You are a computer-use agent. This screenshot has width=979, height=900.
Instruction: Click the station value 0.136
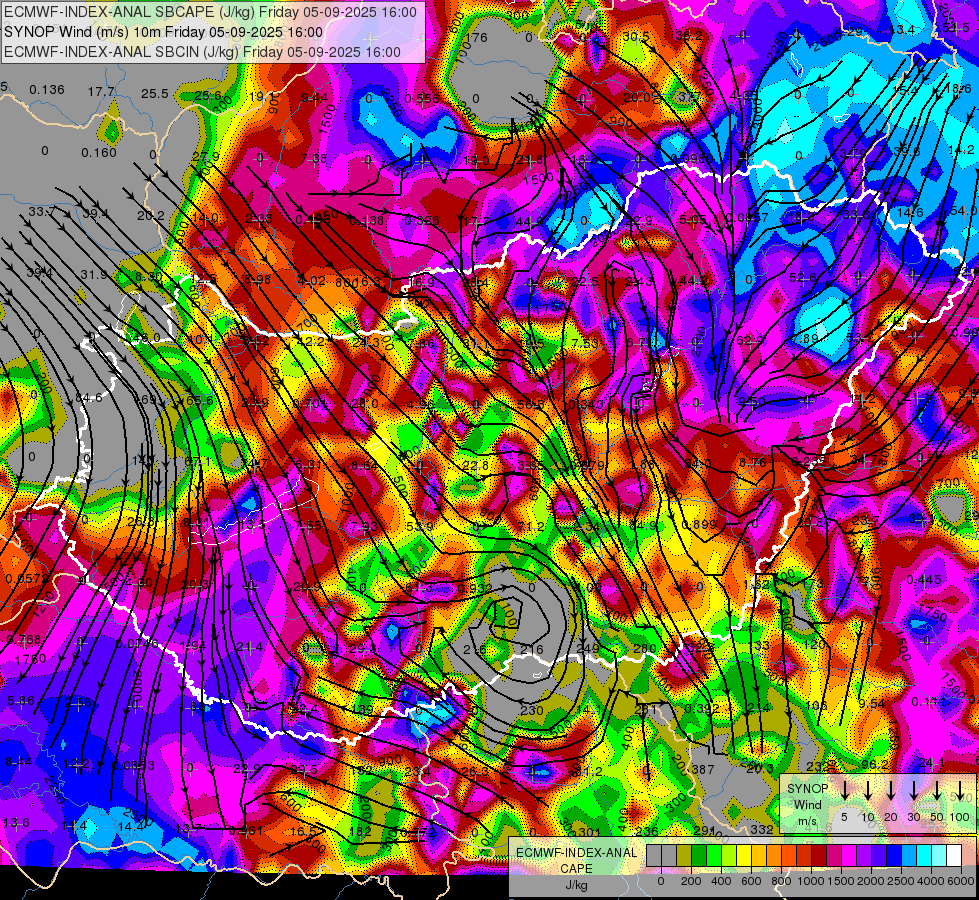pyautogui.click(x=47, y=89)
